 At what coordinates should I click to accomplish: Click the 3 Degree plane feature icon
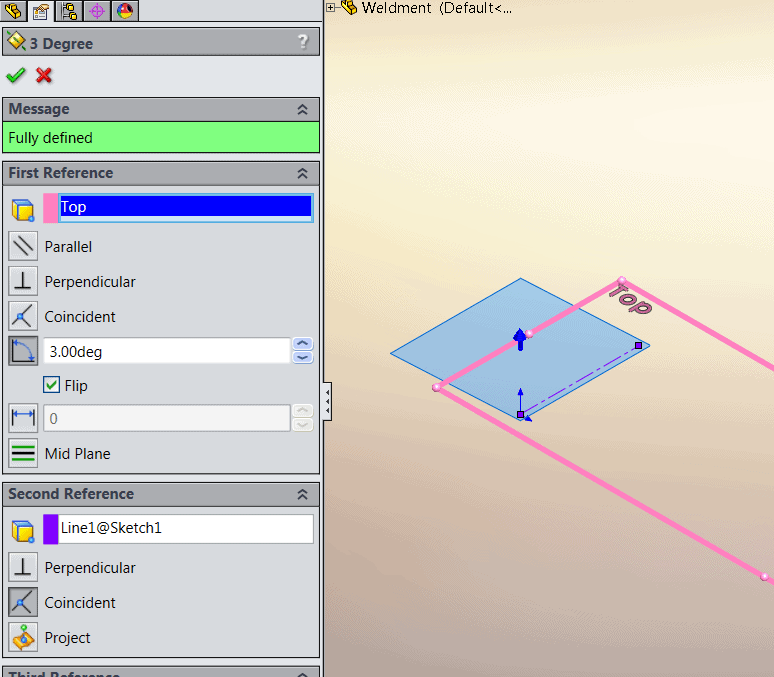16,41
